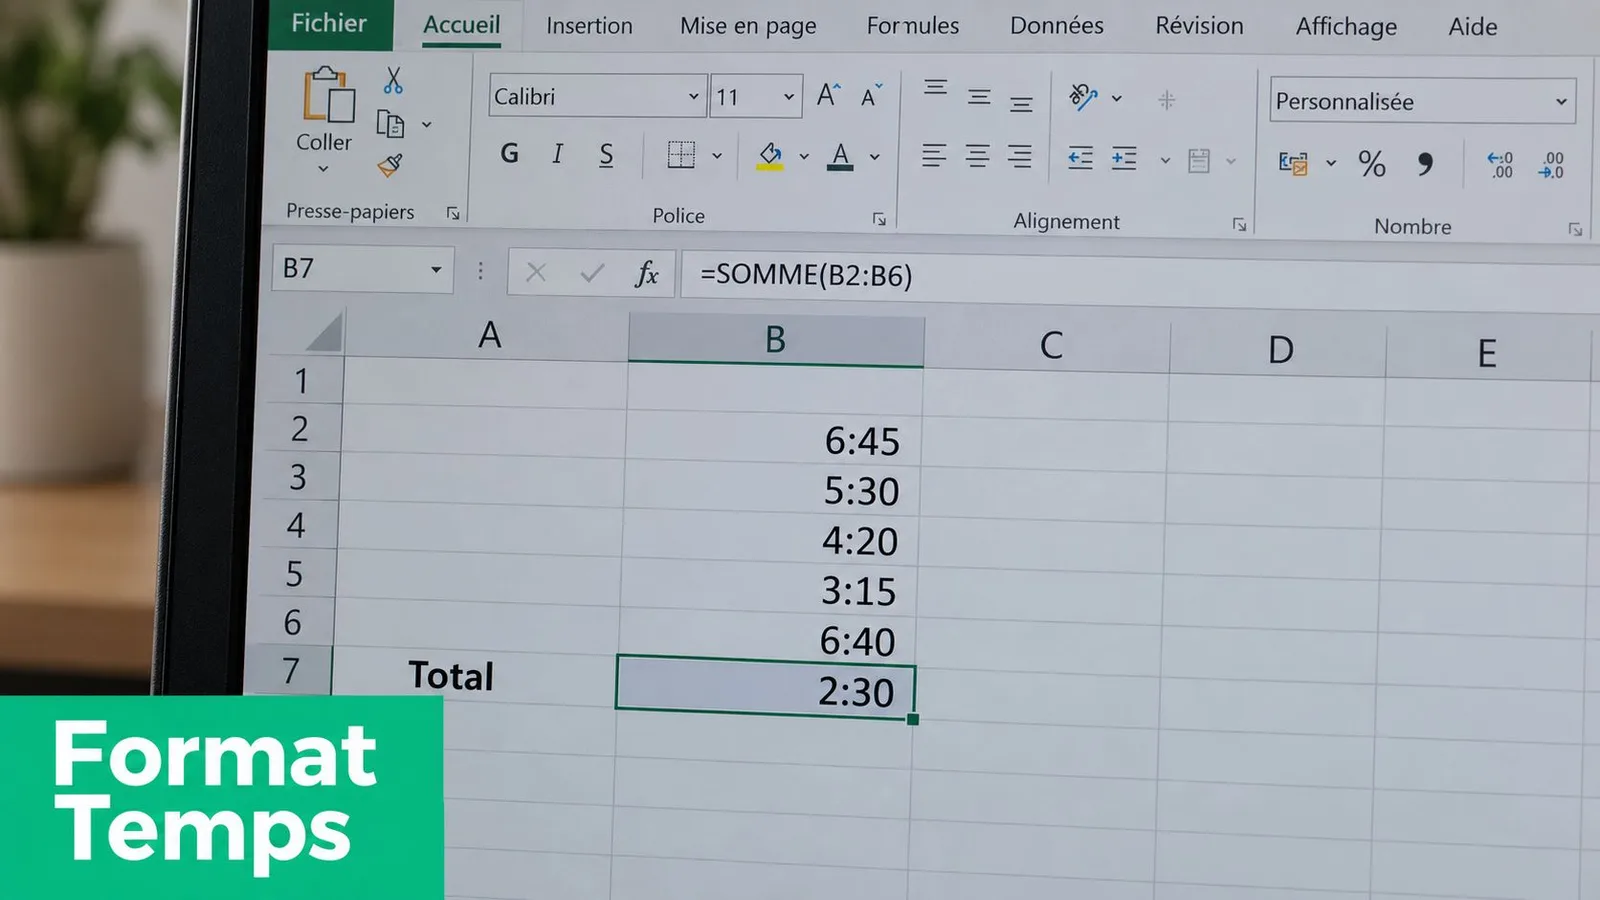The width and height of the screenshot is (1600, 900).
Task: Increase the cell indent
Action: pyautogui.click(x=1124, y=159)
